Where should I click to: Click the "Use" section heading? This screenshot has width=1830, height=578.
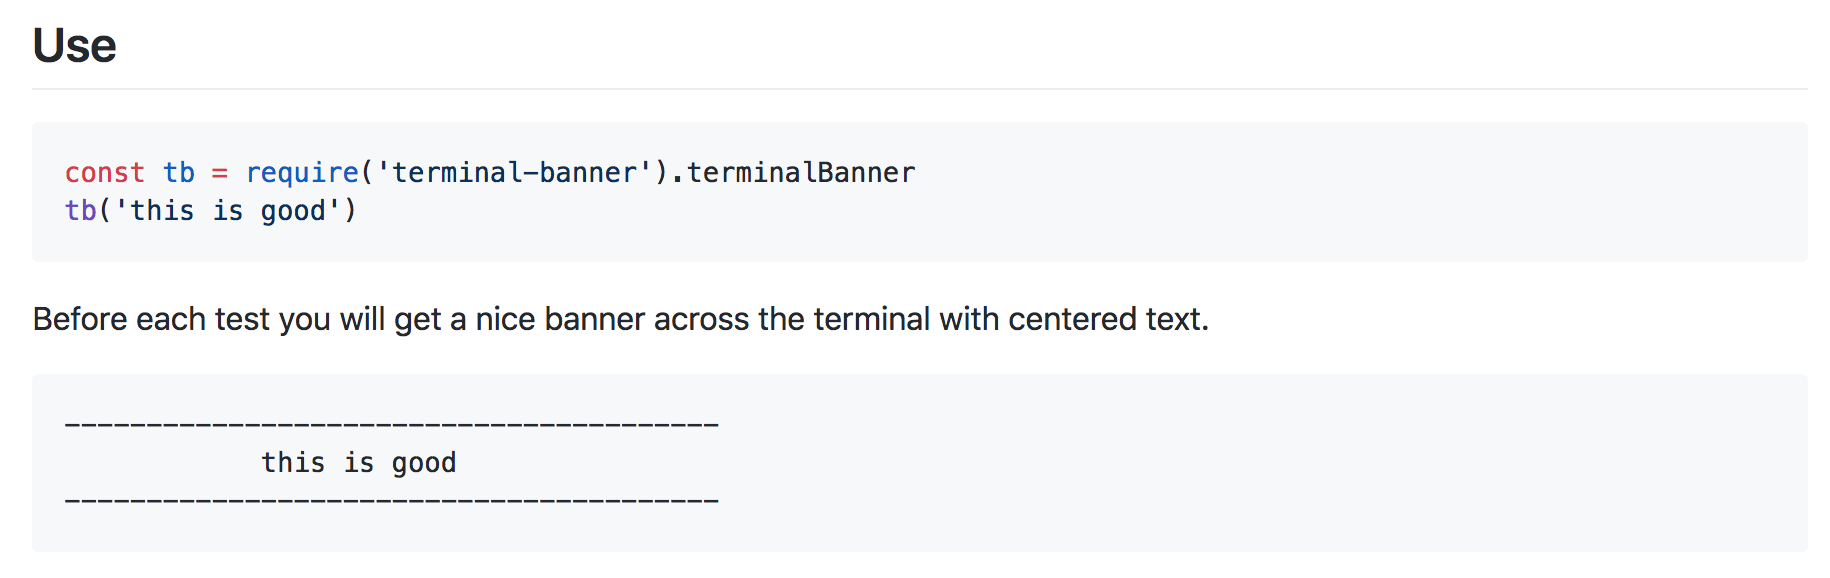pos(74,46)
